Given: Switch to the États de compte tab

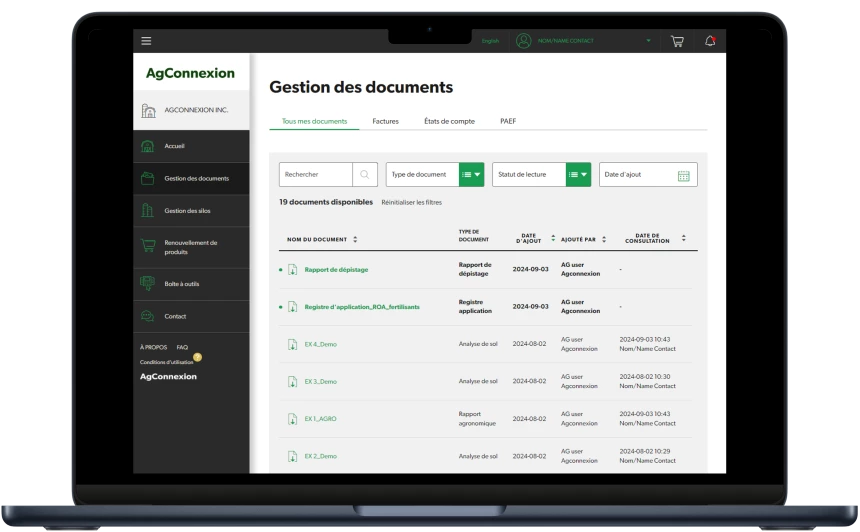Looking at the screenshot, I should (x=449, y=121).
